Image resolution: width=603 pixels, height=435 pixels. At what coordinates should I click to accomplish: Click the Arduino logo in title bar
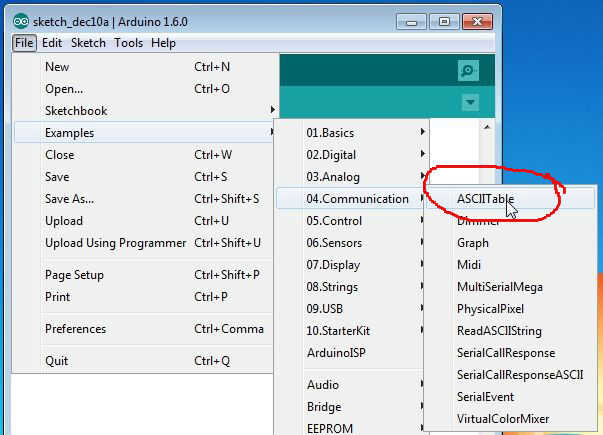pos(21,22)
